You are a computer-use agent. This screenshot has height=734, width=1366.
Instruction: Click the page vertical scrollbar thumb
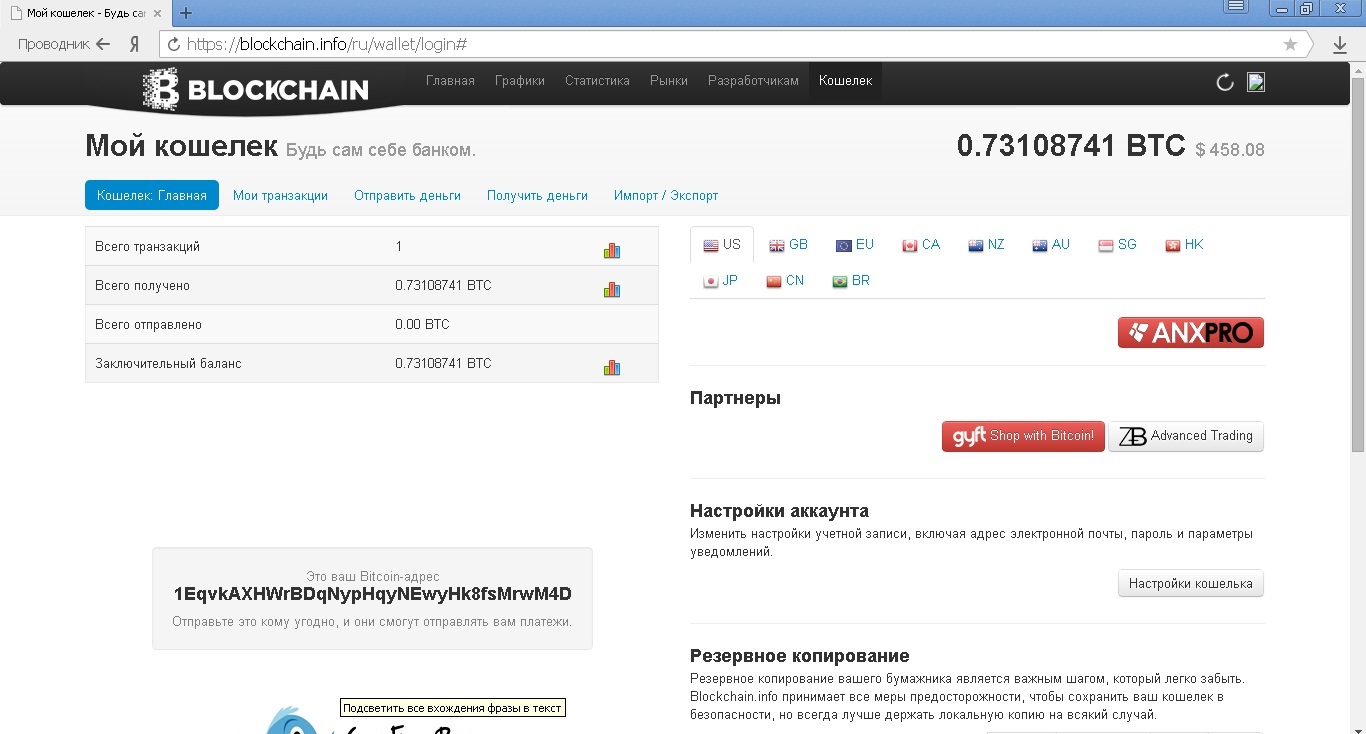(1357, 264)
